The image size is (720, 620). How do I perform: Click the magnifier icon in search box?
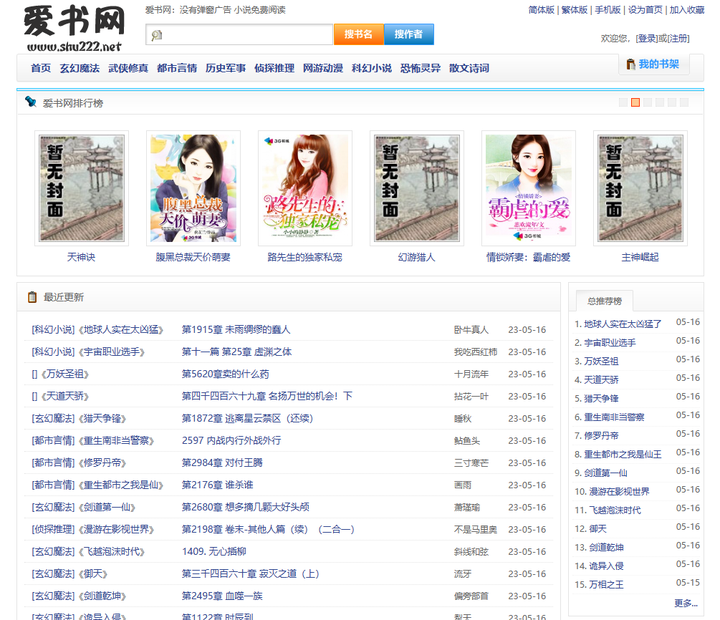coord(157,35)
